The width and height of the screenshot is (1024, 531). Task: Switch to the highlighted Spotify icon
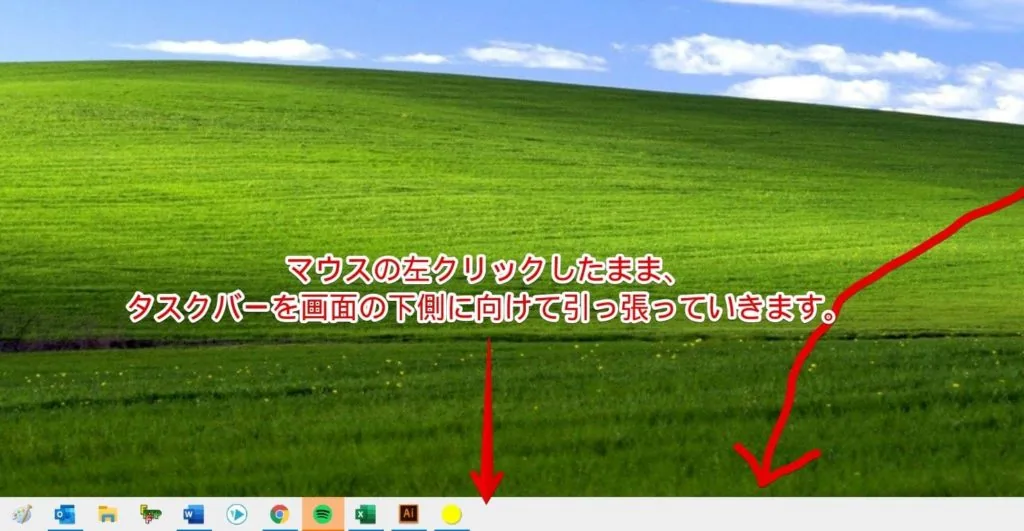click(x=323, y=515)
